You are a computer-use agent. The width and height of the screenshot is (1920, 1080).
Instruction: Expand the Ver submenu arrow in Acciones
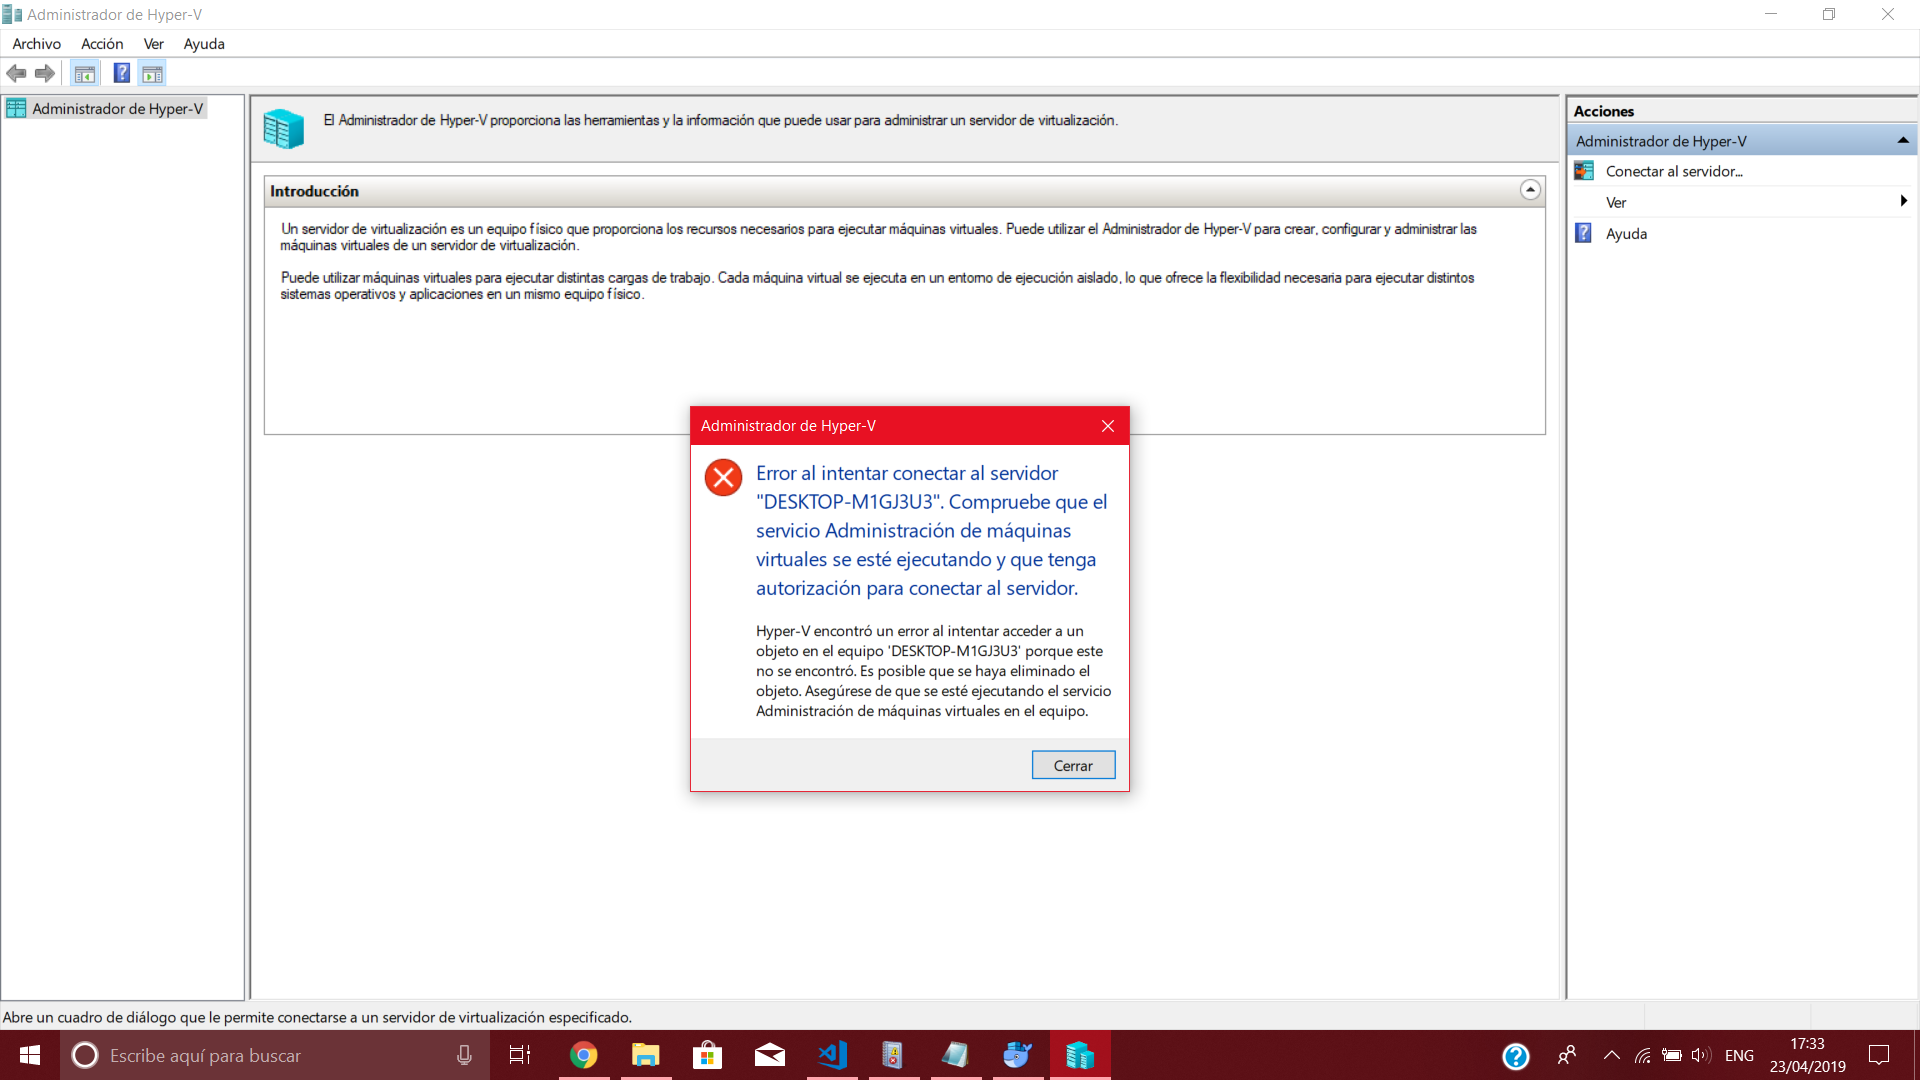point(1902,202)
